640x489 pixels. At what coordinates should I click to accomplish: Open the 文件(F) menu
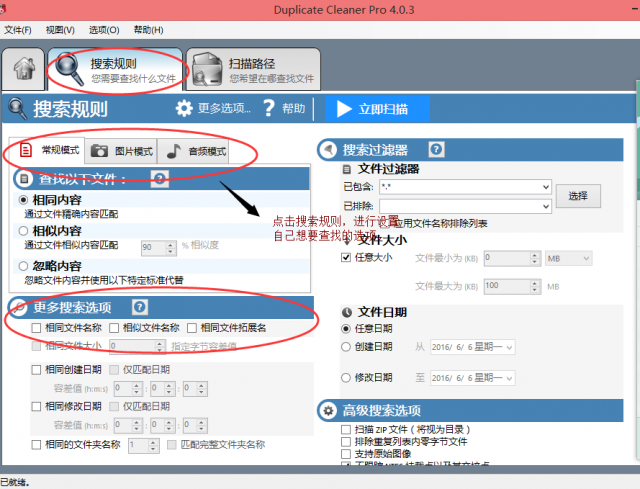(18, 30)
